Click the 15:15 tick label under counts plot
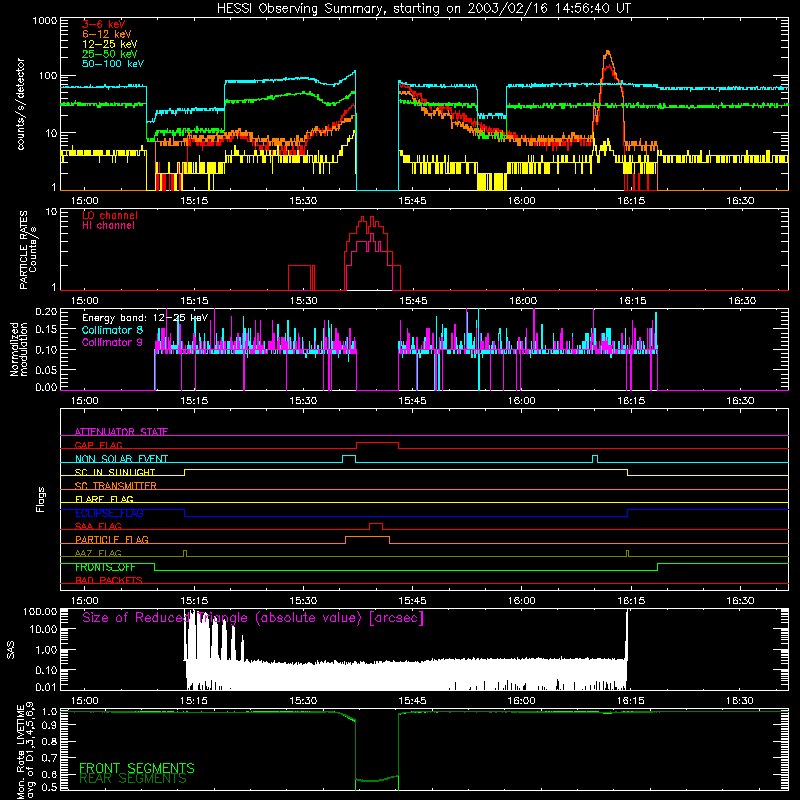The image size is (800, 800). click(194, 201)
